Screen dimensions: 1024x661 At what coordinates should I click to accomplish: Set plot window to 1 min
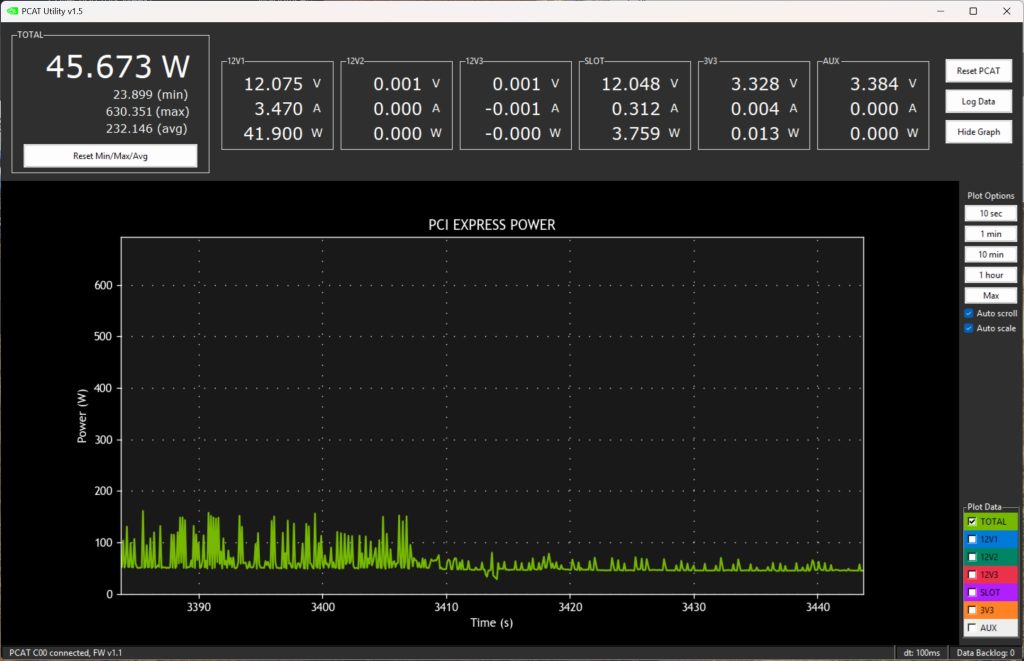click(x=990, y=233)
